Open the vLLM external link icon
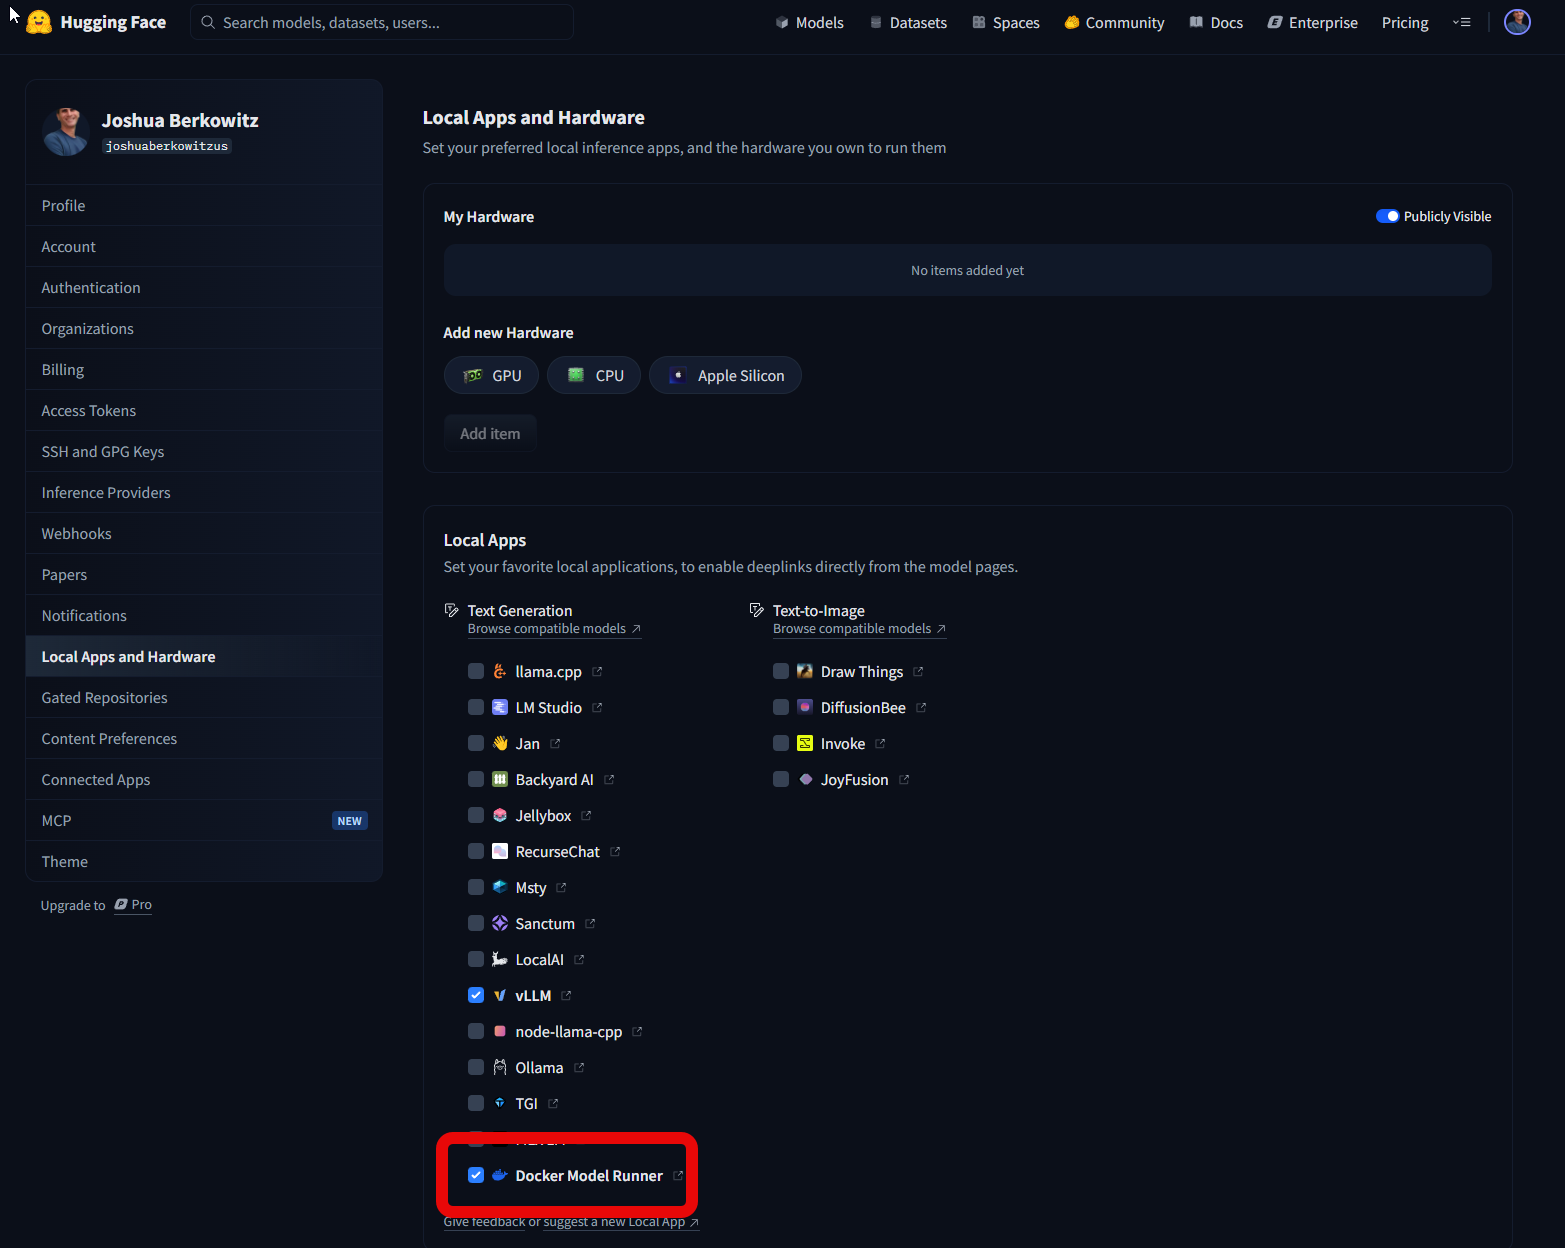The width and height of the screenshot is (1565, 1248). point(566,996)
